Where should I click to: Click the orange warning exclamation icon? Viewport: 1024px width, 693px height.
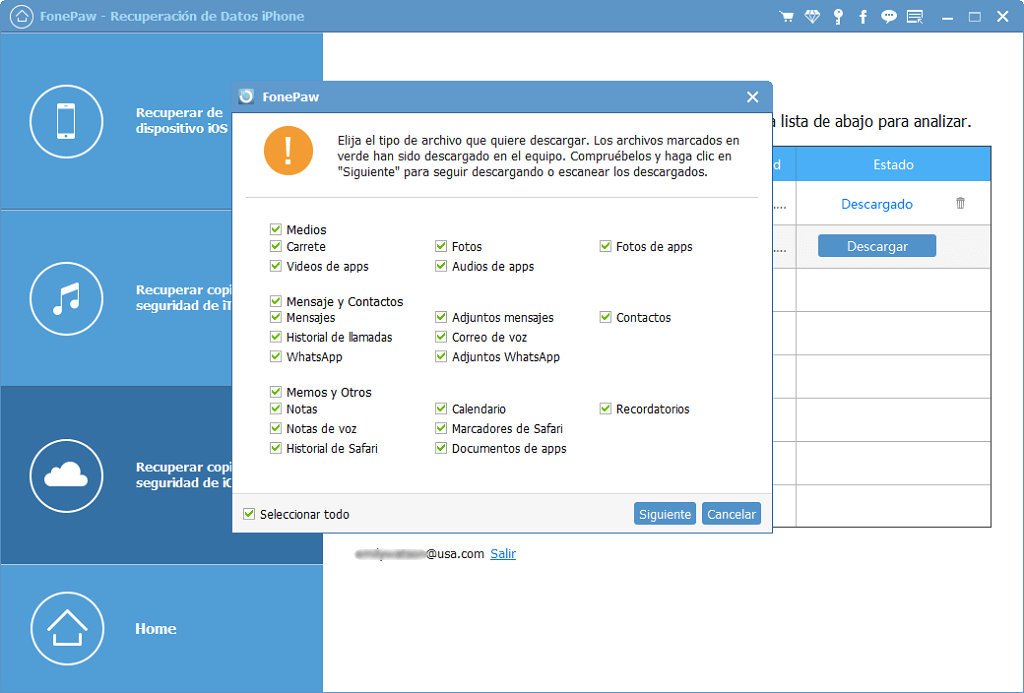[288, 151]
